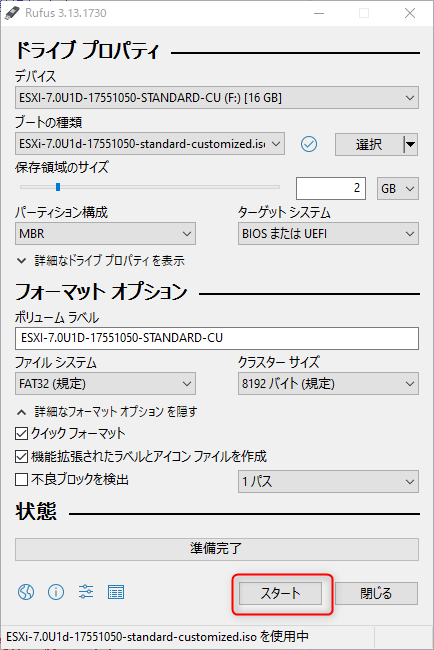Collapse 詳細なフォーマット オプション を隠す
This screenshot has height=650, width=434.
107,412
